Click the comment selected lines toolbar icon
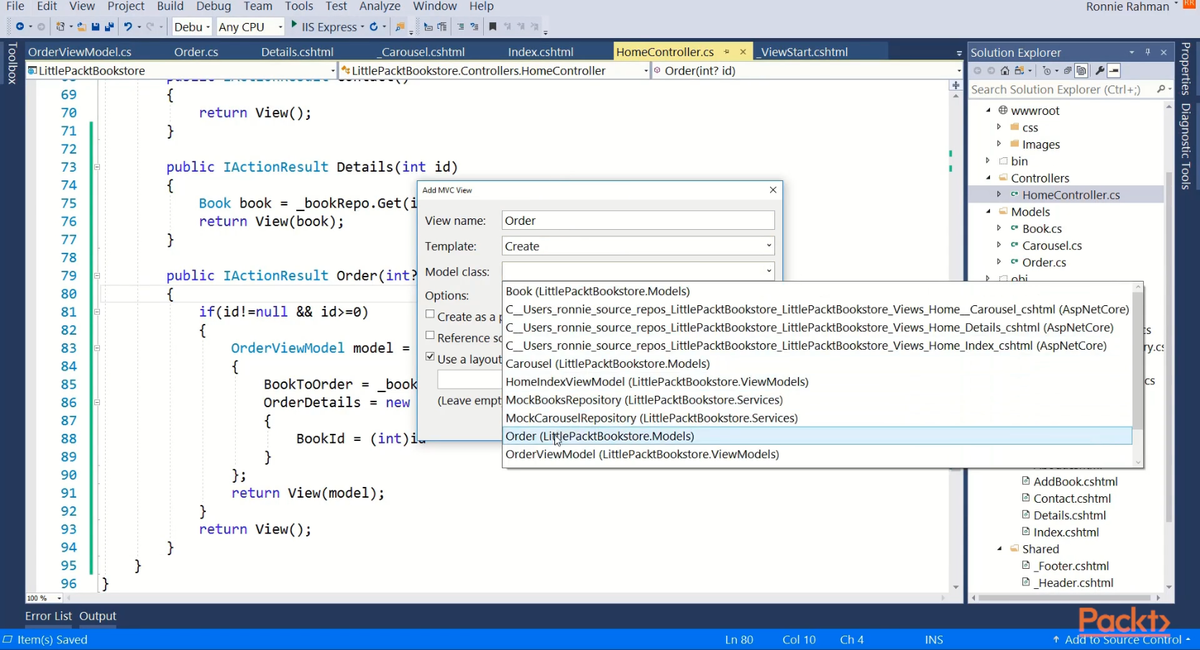Image resolution: width=1200 pixels, height=650 pixels. [460, 27]
